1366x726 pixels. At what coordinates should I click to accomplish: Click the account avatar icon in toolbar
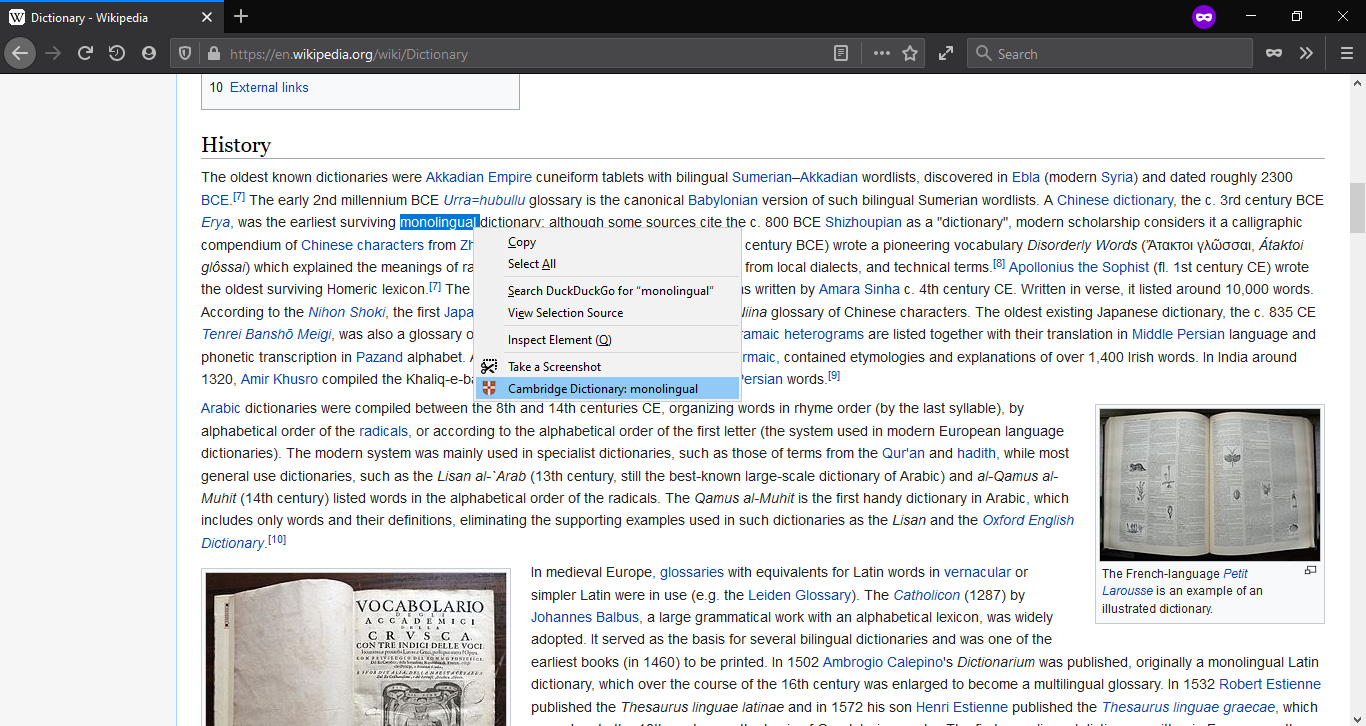click(x=149, y=54)
